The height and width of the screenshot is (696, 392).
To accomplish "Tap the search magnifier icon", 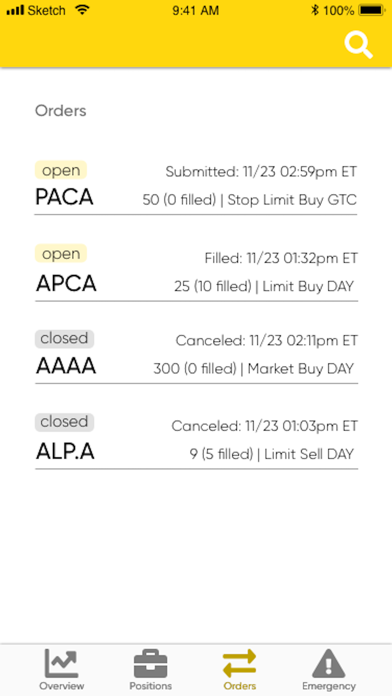I will point(358,45).
